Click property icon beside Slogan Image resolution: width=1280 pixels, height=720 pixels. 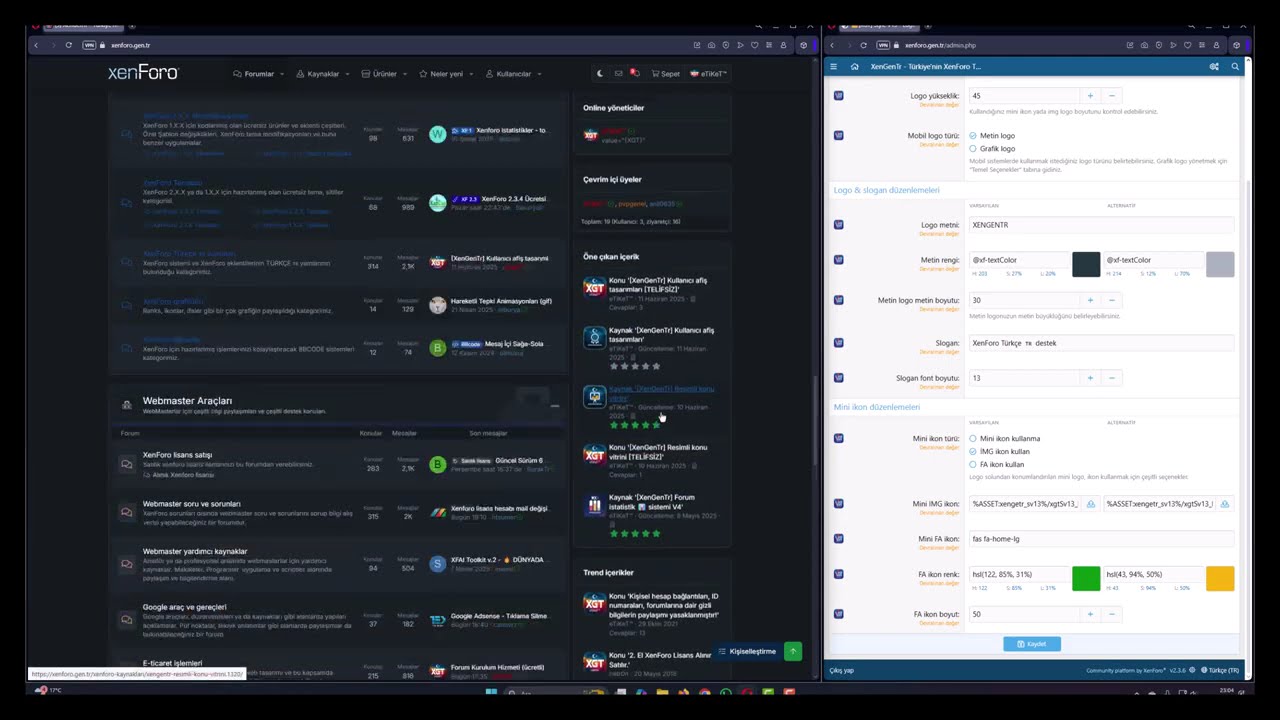(838, 343)
